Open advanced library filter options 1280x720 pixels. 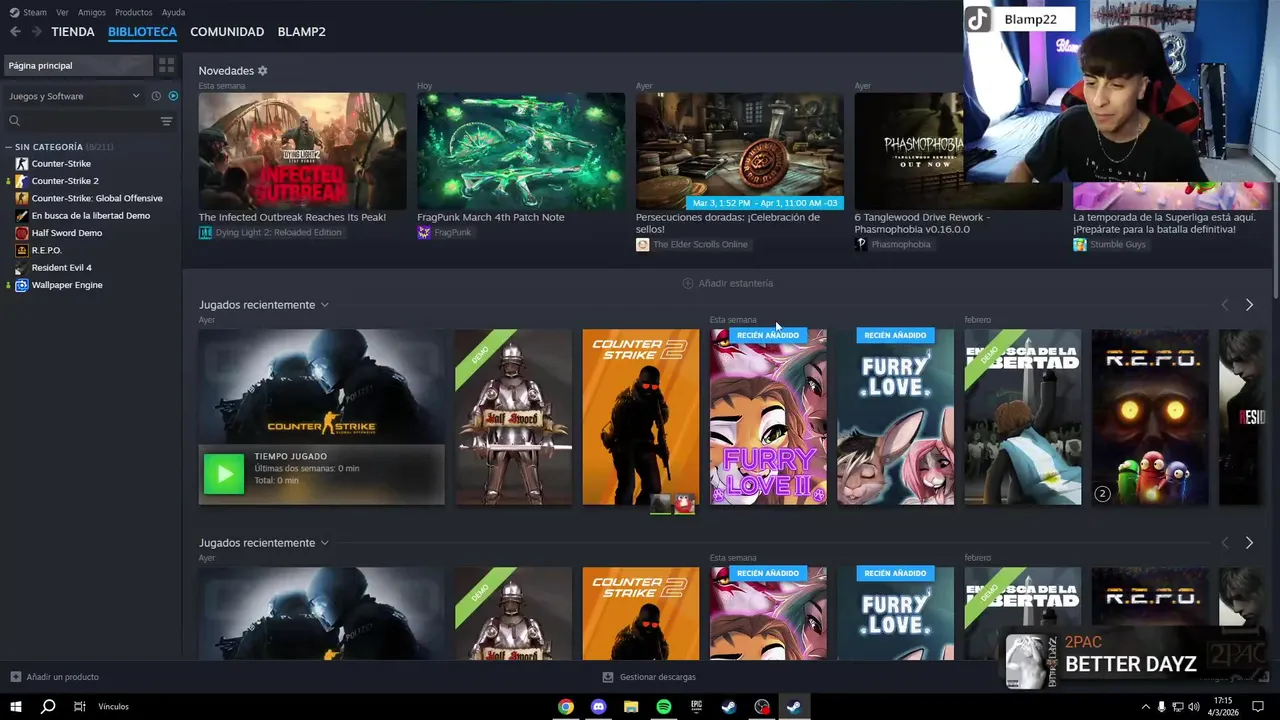[167, 121]
